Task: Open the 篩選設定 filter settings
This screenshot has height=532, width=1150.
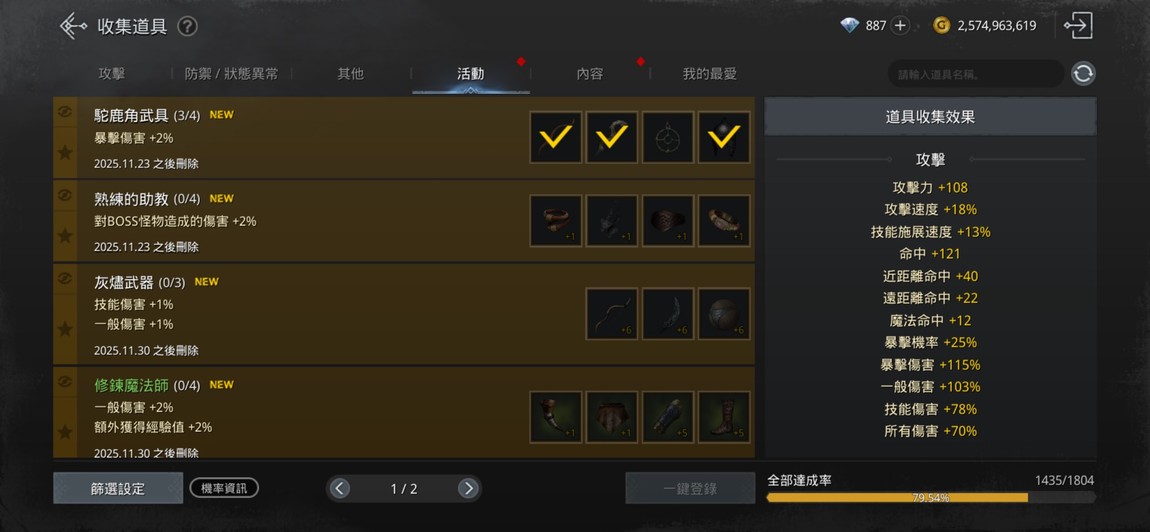Action: coord(118,489)
